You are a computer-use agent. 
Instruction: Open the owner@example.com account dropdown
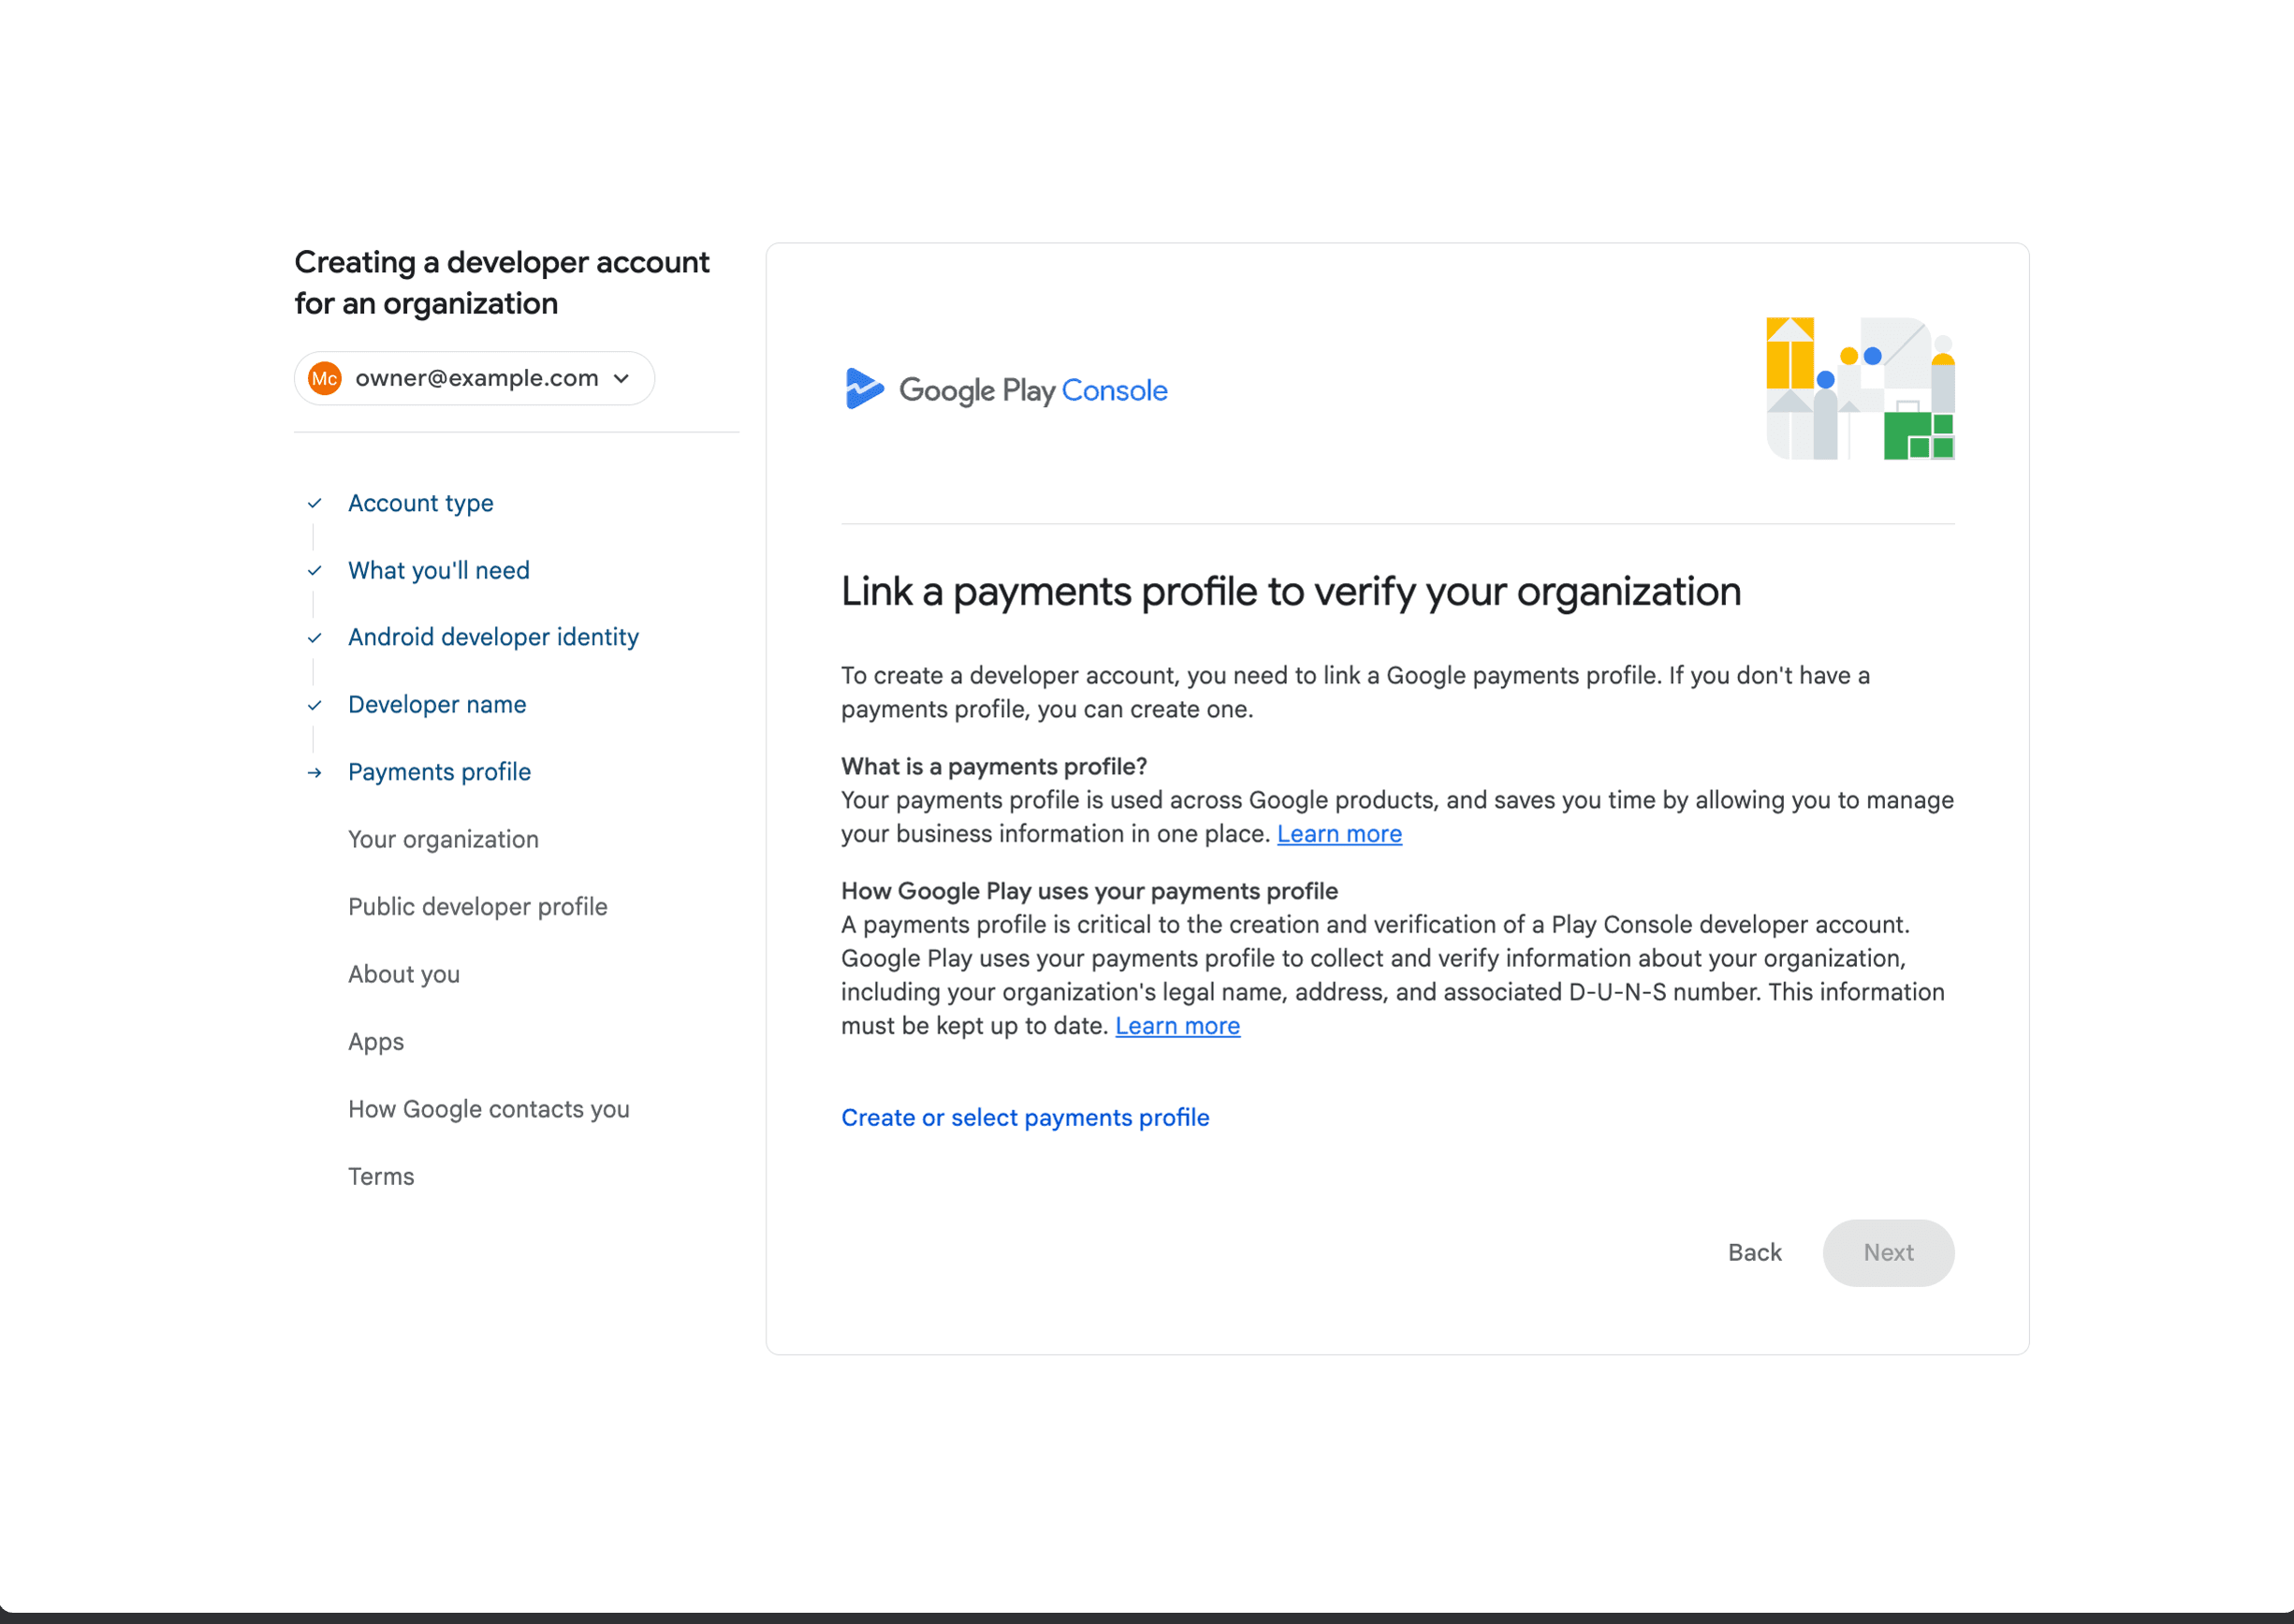click(x=474, y=378)
